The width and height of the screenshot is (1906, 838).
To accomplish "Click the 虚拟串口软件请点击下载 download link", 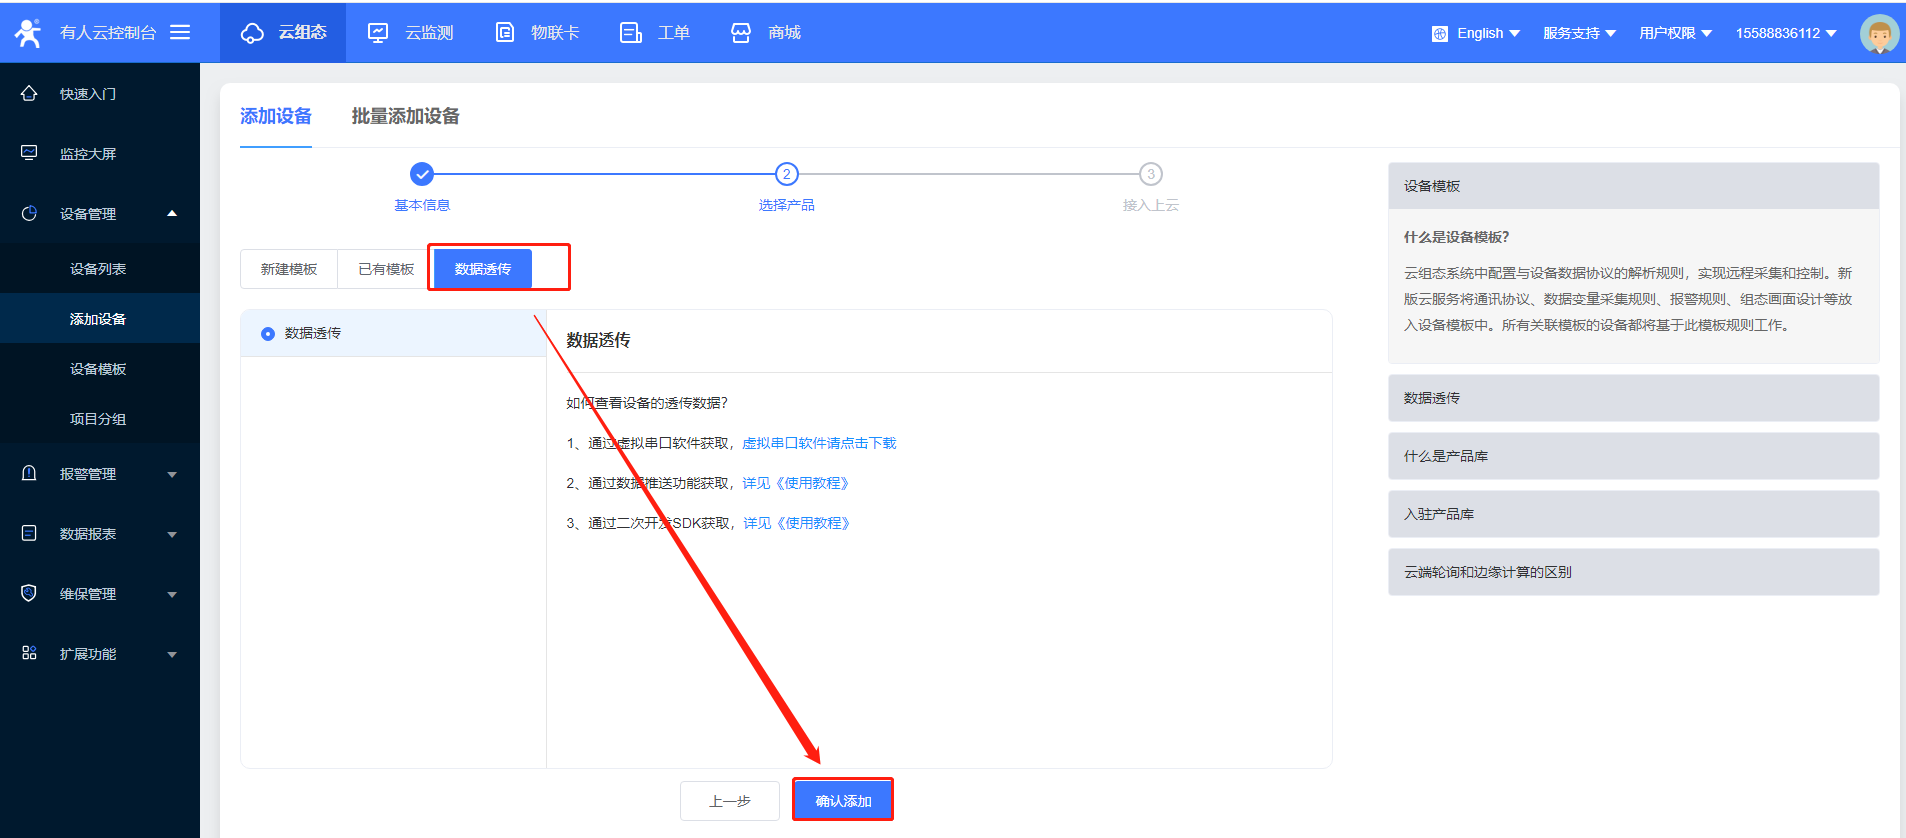I will tap(819, 443).
